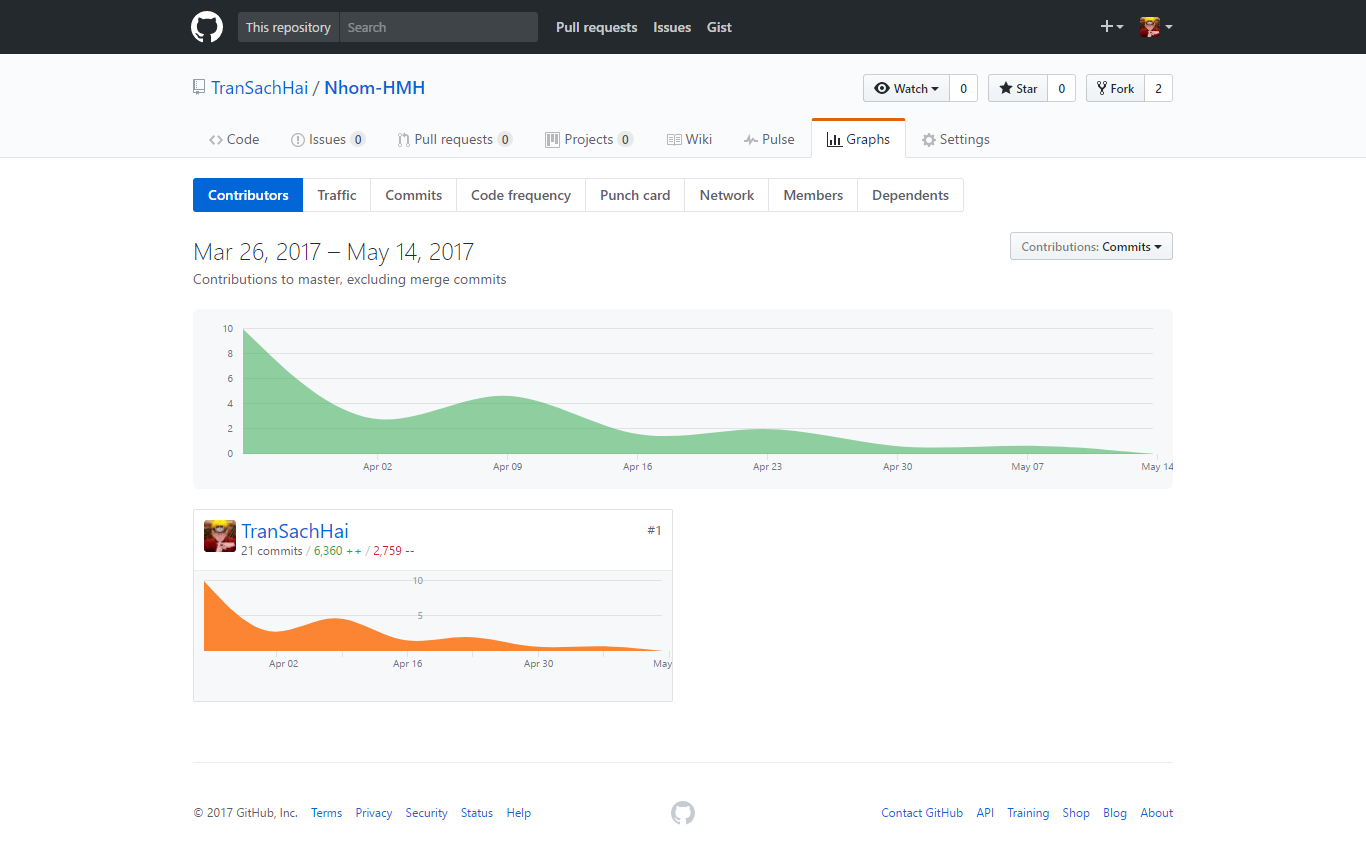The height and width of the screenshot is (861, 1366).
Task: Open the repository Wiki tab
Action: pos(689,140)
